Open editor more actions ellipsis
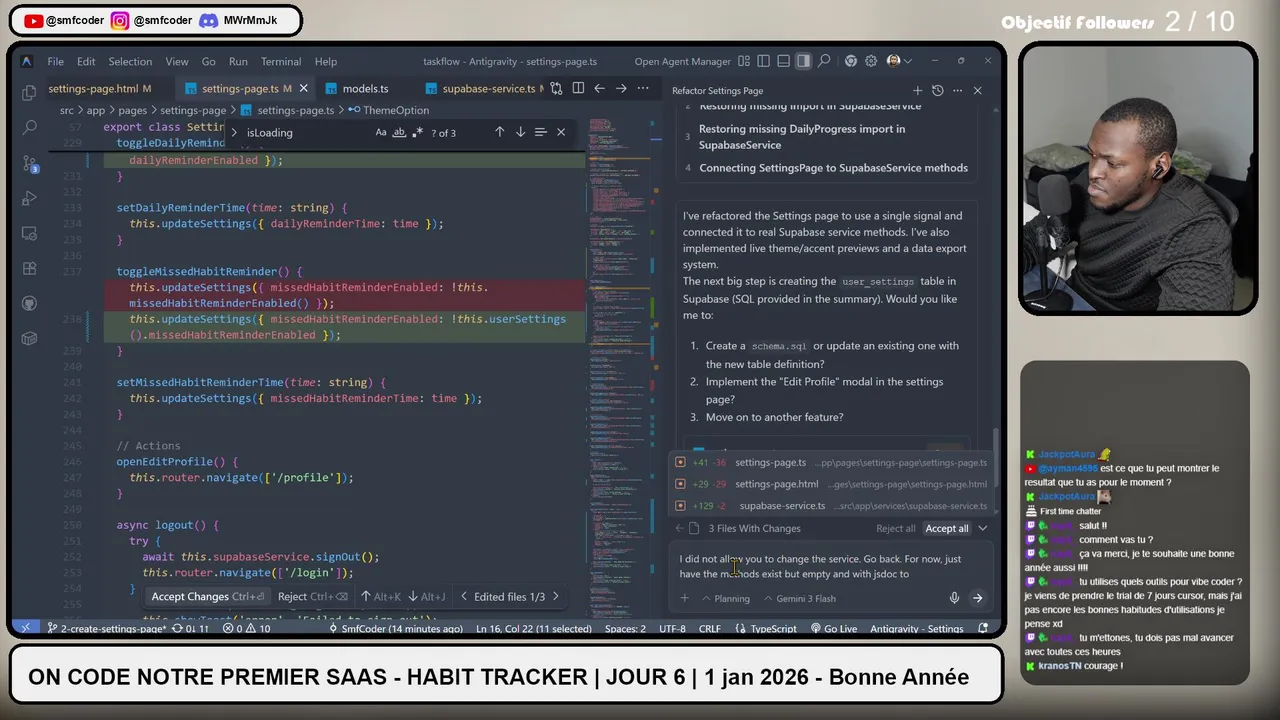 pyautogui.click(x=642, y=88)
